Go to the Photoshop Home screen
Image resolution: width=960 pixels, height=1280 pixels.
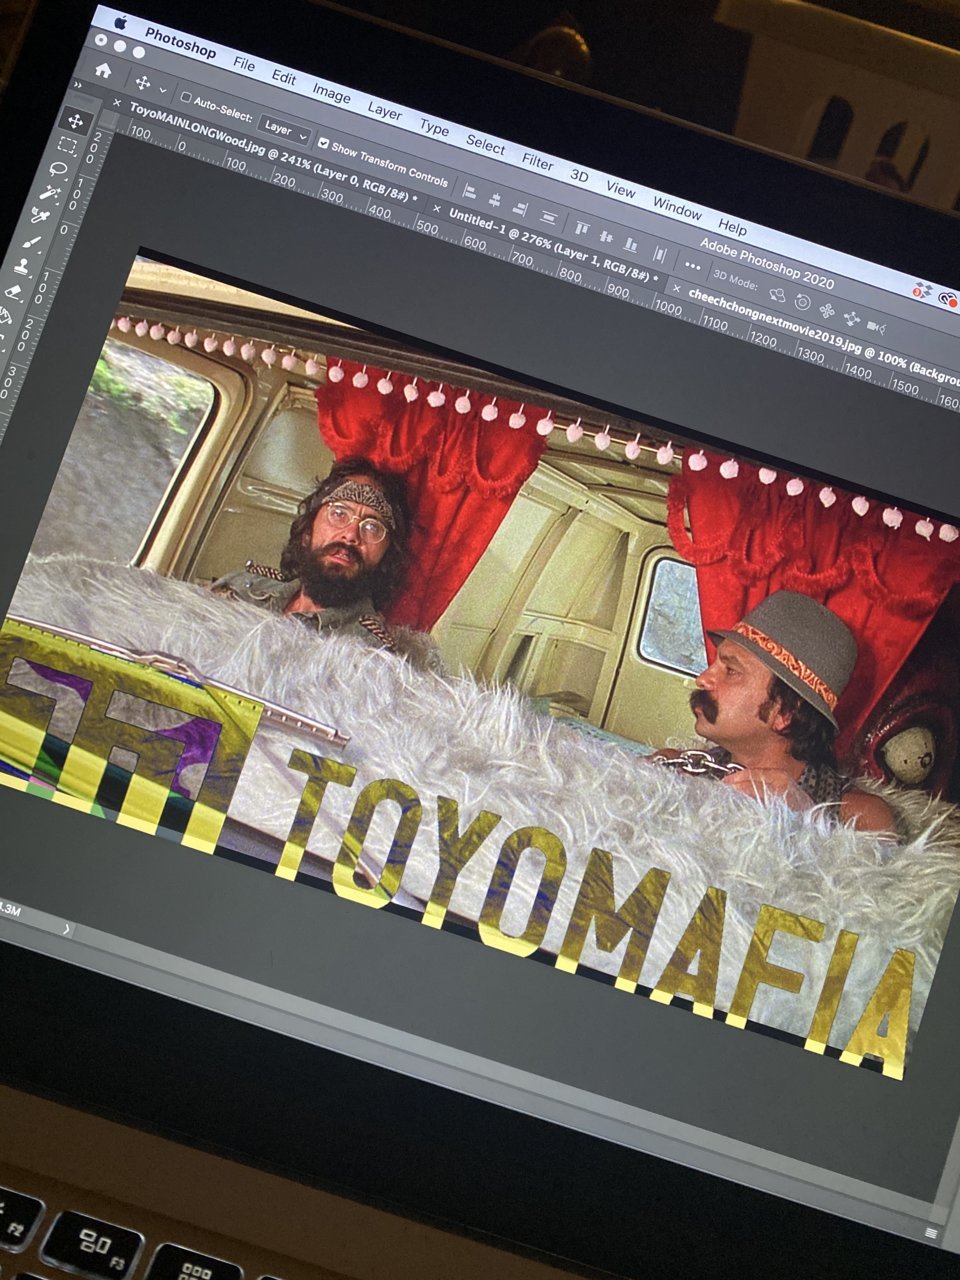click(103, 71)
